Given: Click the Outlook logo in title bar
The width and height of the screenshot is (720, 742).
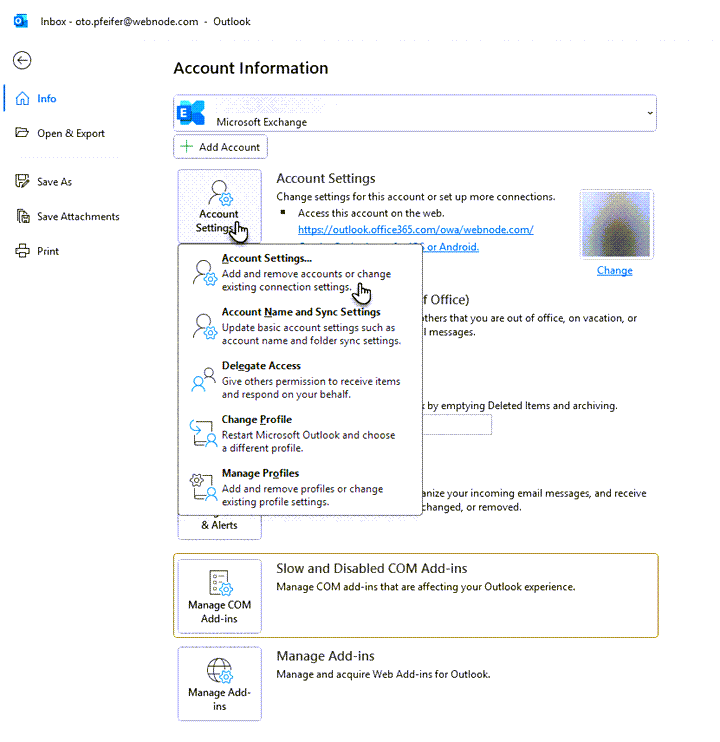Looking at the screenshot, I should click(x=21, y=21).
